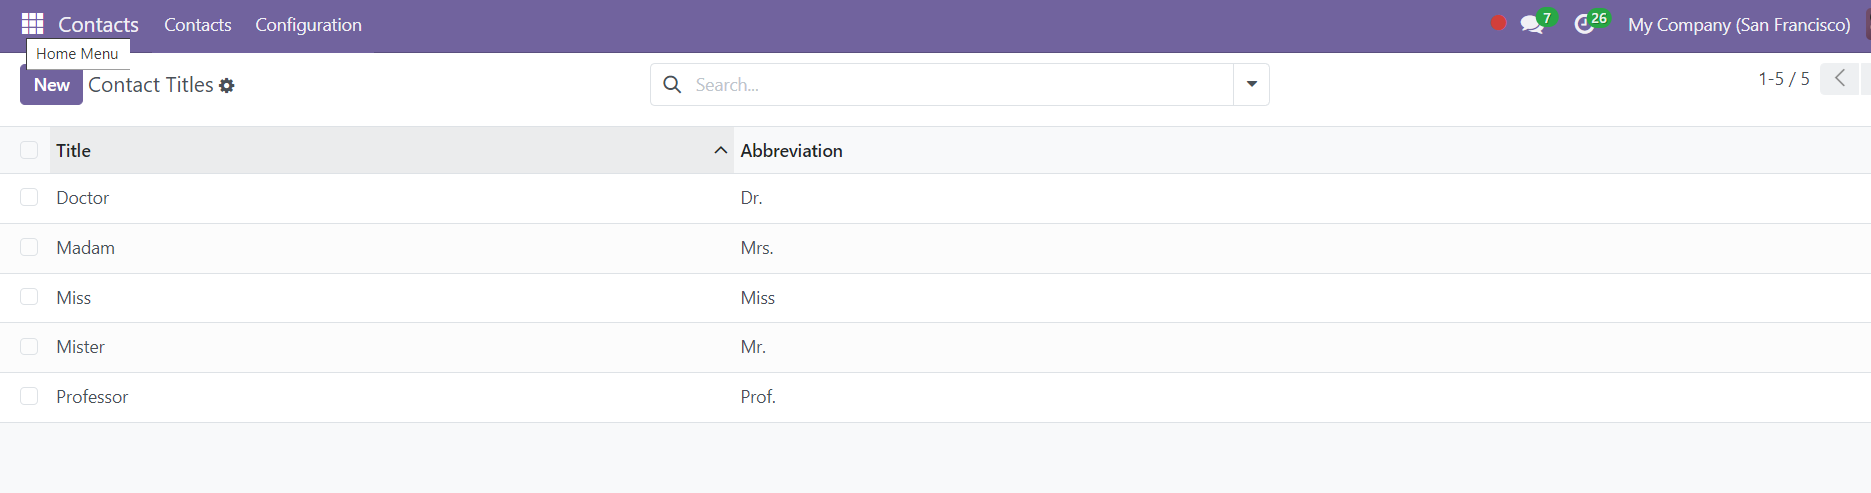Open the activities clock icon
Image resolution: width=1871 pixels, height=493 pixels.
1584,25
